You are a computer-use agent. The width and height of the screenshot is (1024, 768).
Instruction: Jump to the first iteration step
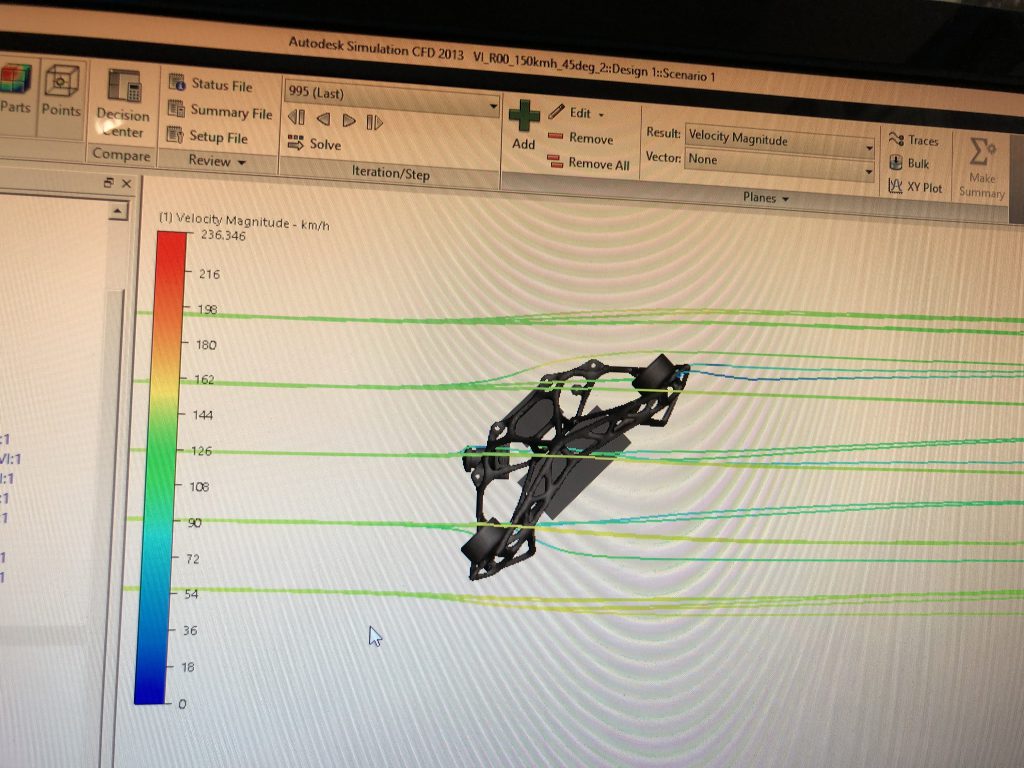coord(296,118)
